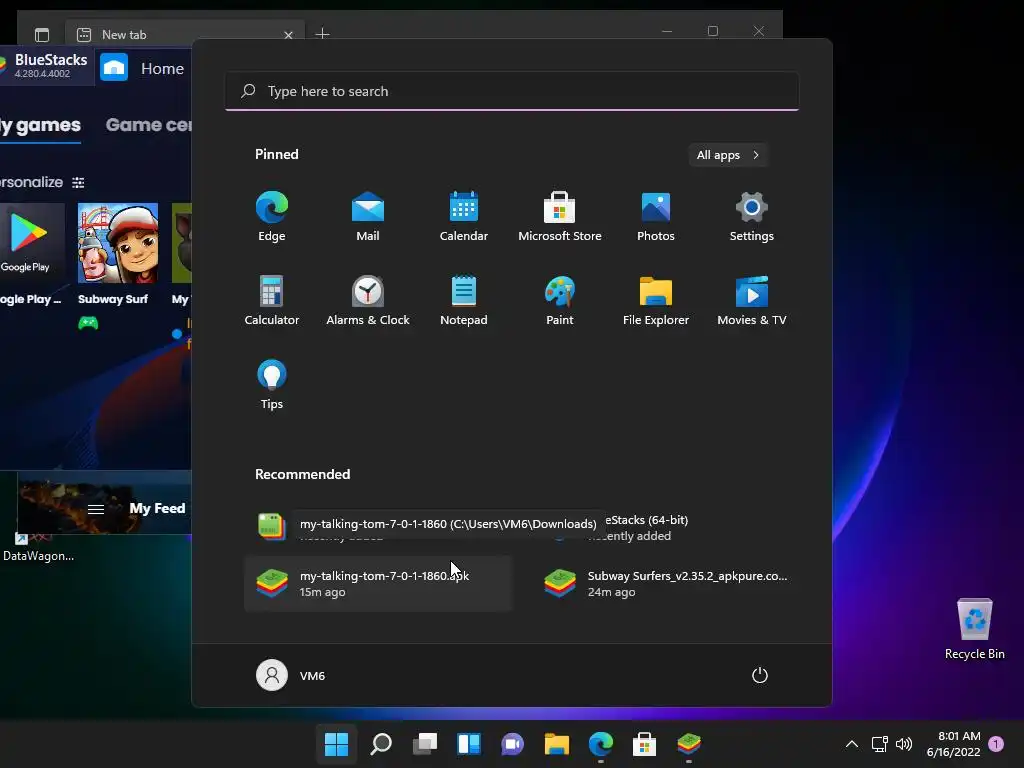Open network status in system tray
This screenshot has height=768, width=1024.
(x=880, y=744)
